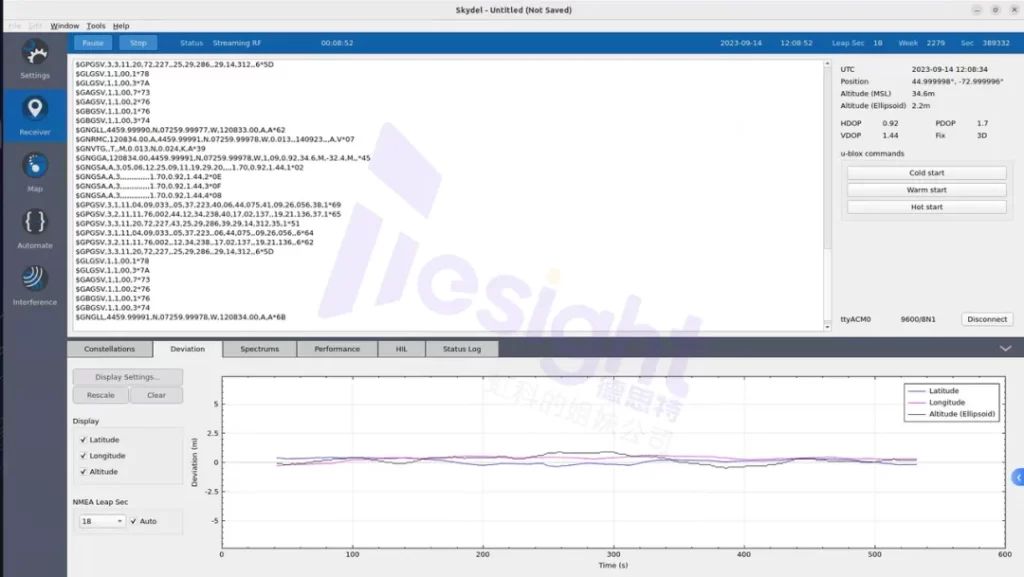
Task: Open the NMEA Leap Sec dropdown
Action: tap(101, 521)
